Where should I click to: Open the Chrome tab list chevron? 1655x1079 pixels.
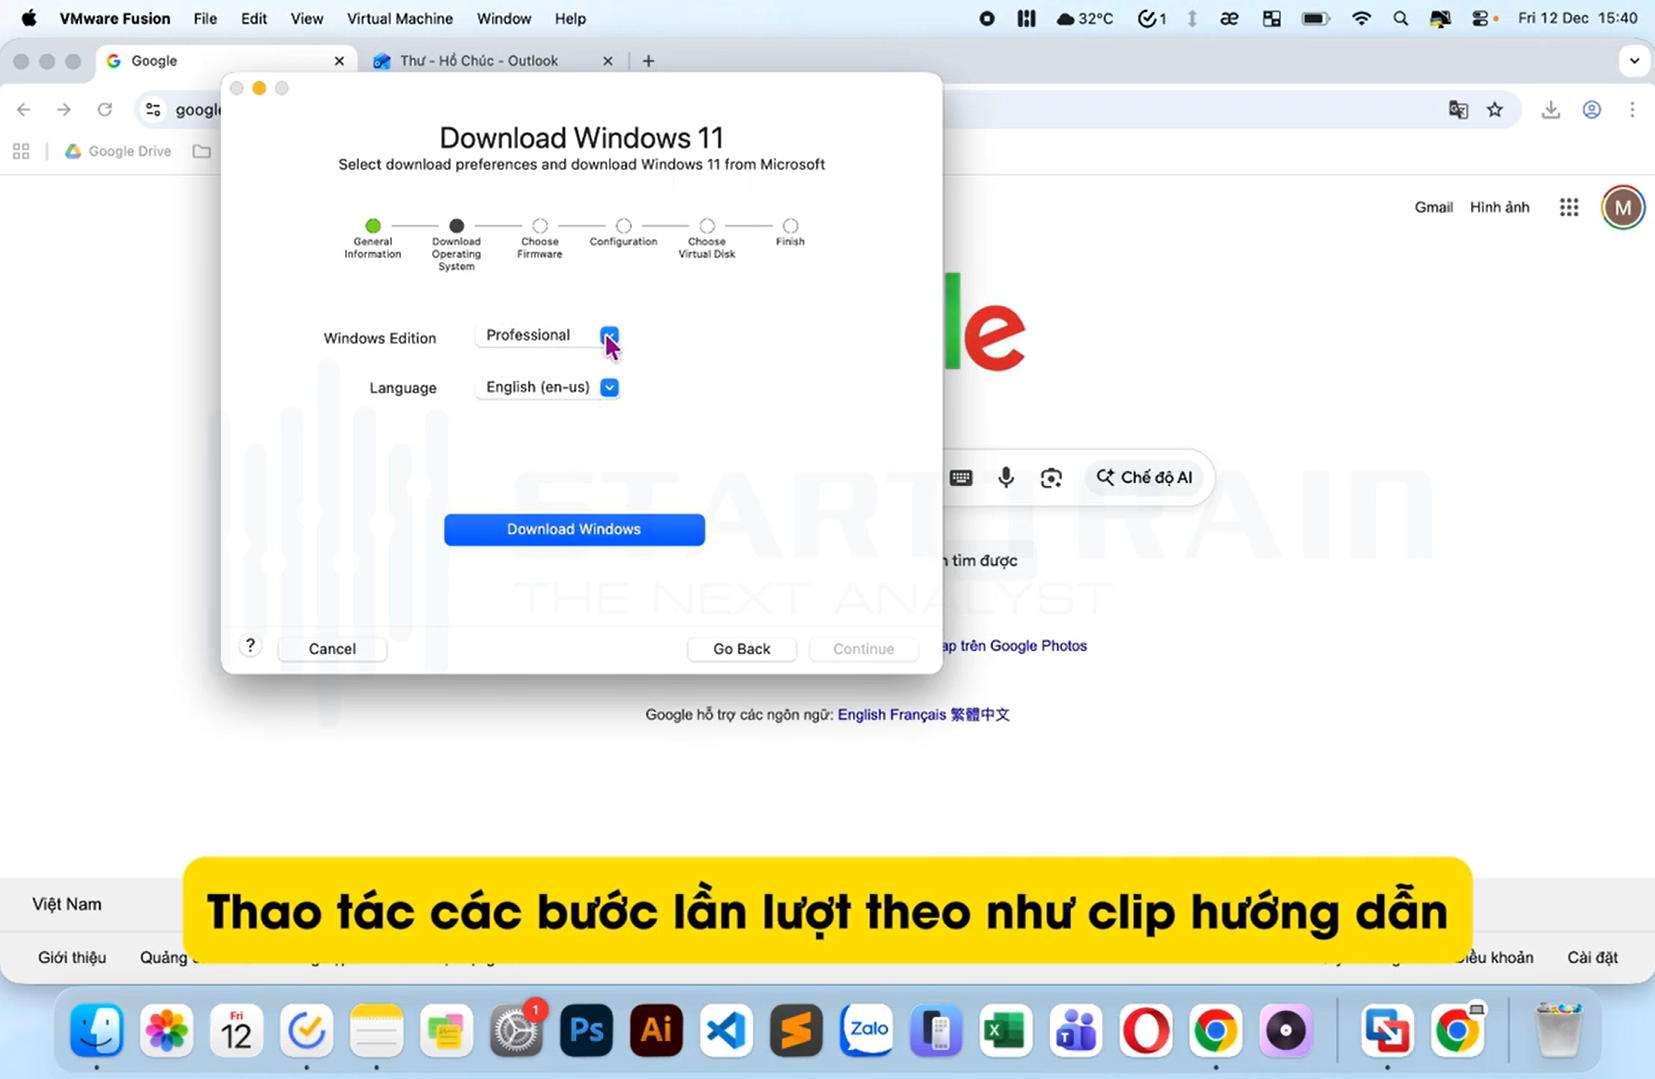click(x=1634, y=60)
